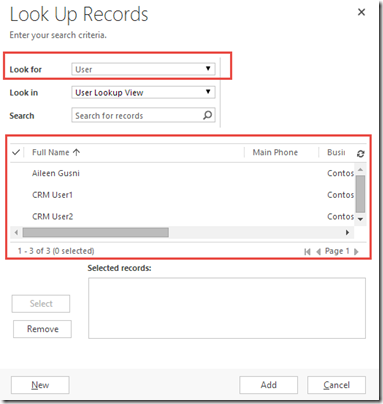The height and width of the screenshot is (404, 383).
Task: Click the Remove button
Action: click(42, 329)
